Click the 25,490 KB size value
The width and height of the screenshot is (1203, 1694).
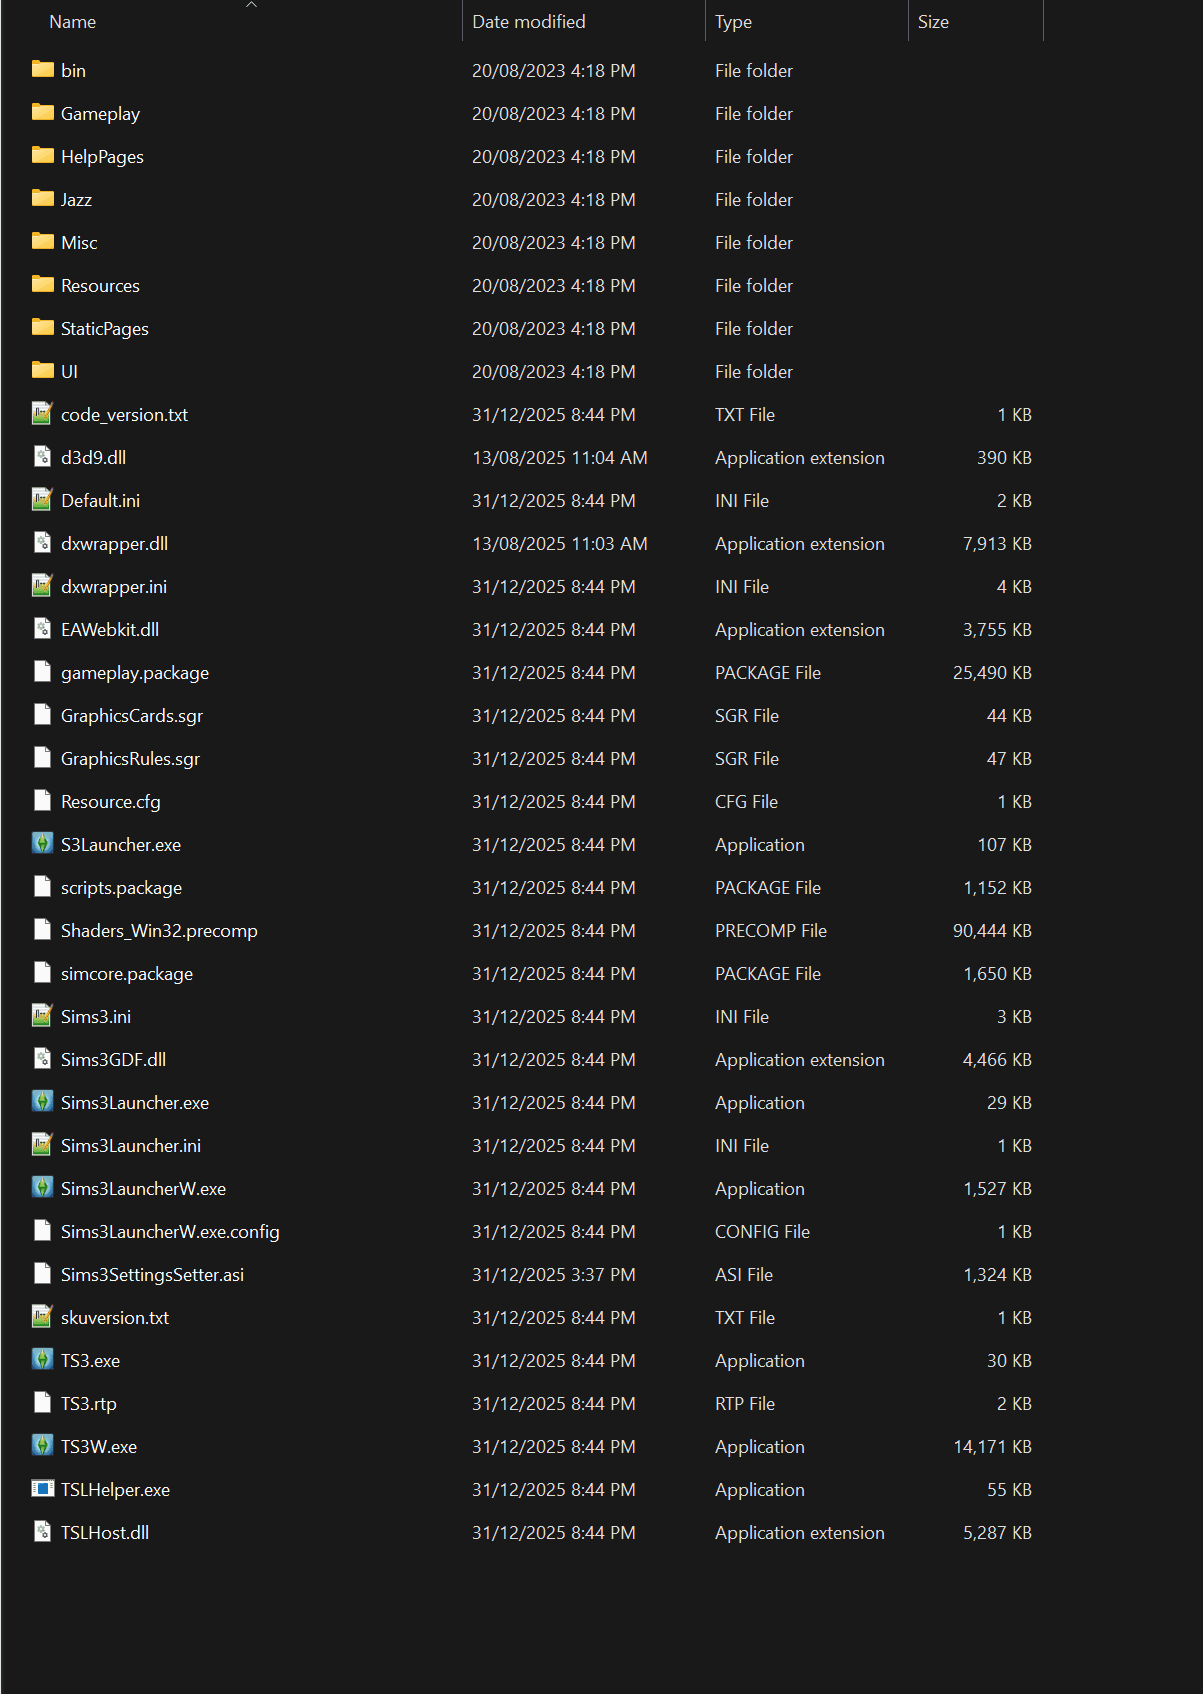(x=992, y=673)
